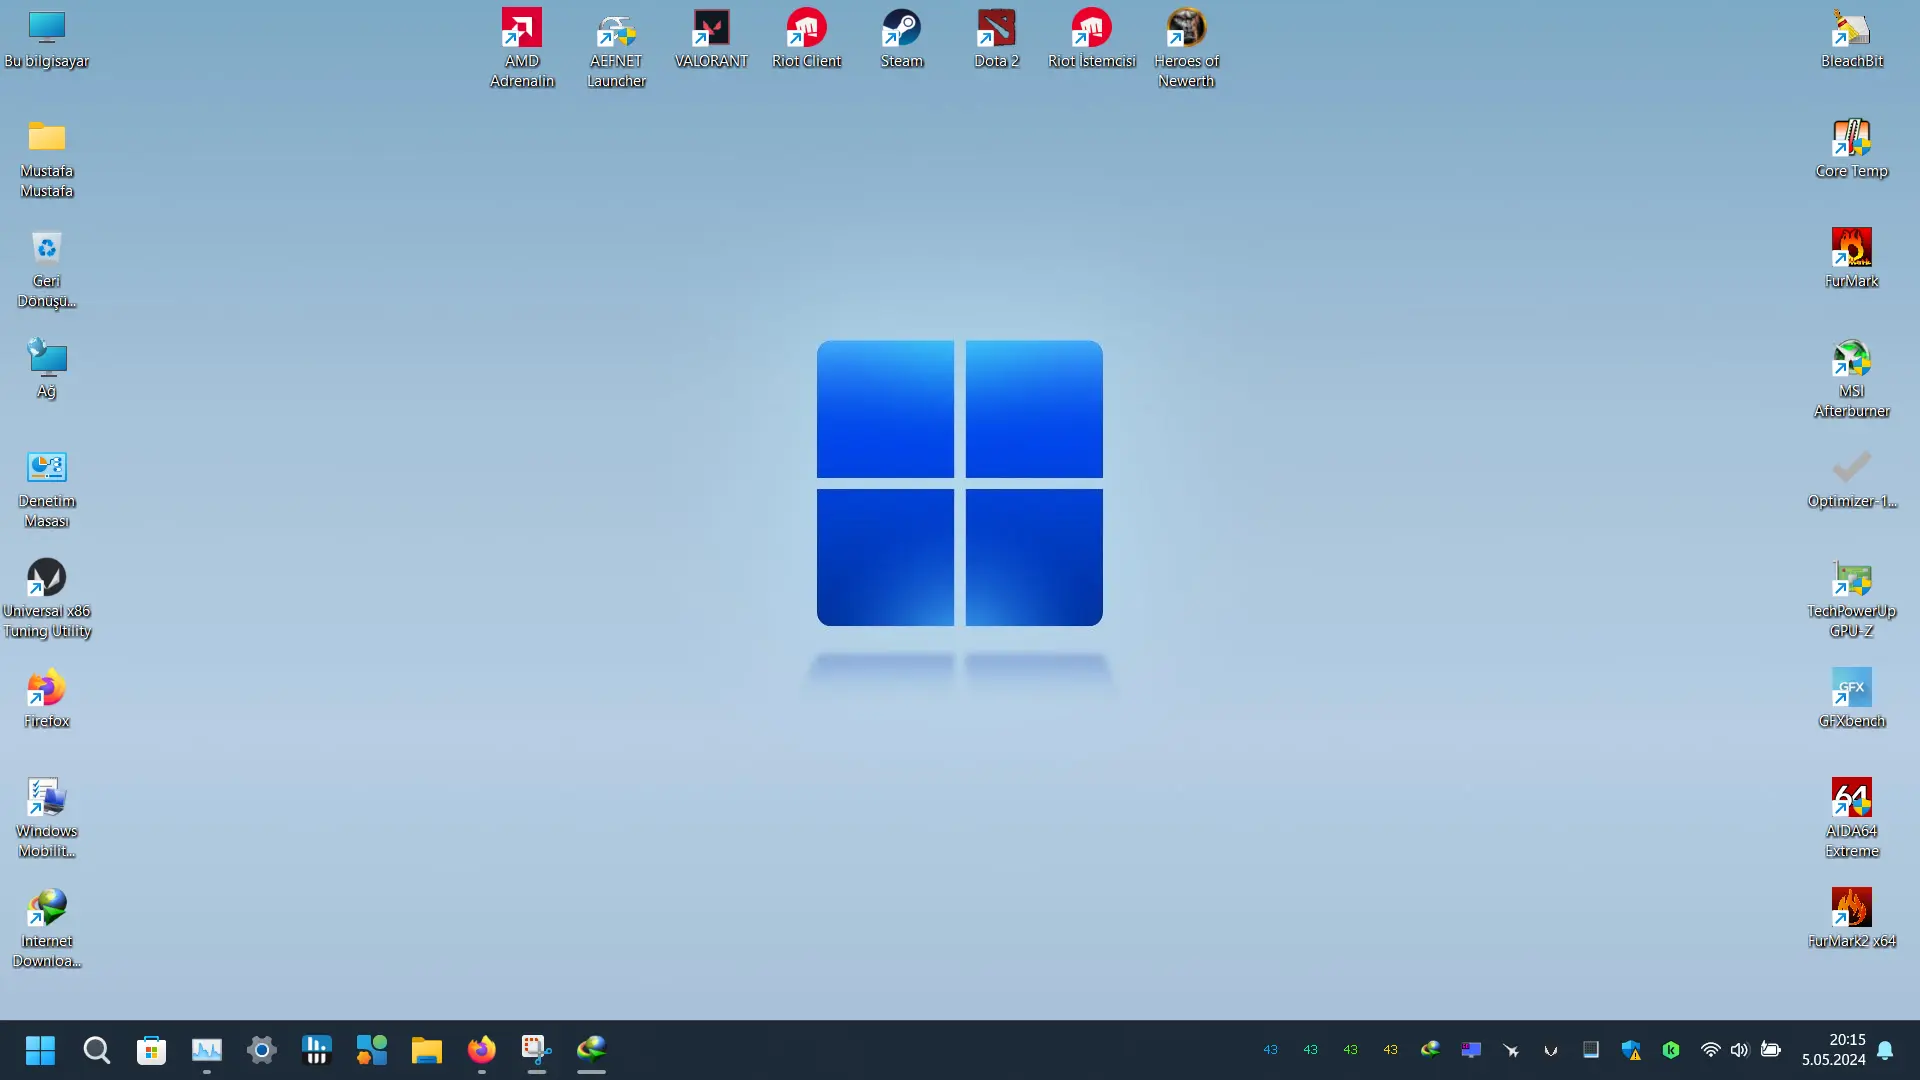Select the BleachBit desktop shortcut

[x=1852, y=39]
